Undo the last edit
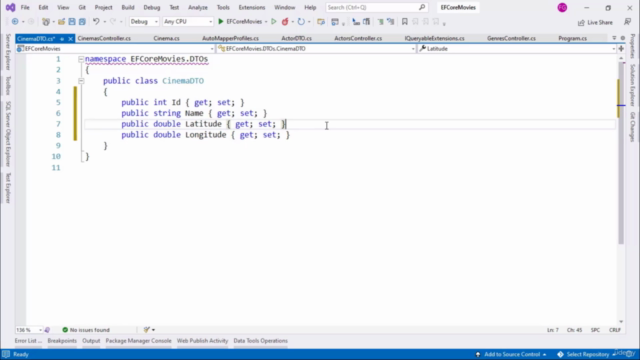This screenshot has width=640, height=360. coord(96,22)
